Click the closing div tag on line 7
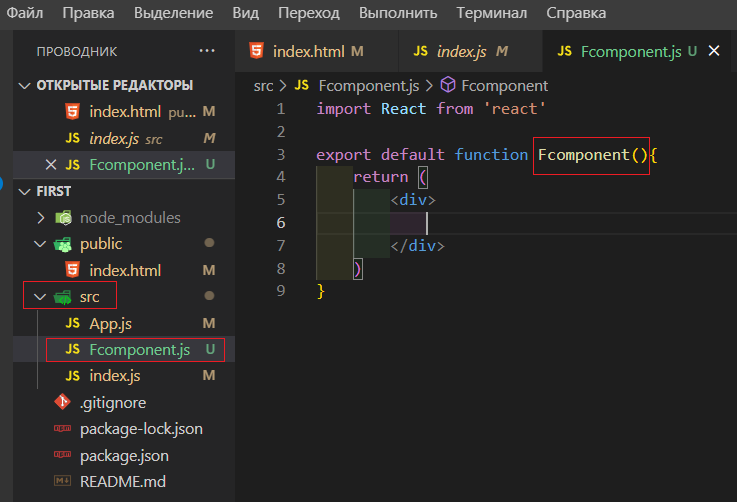This screenshot has height=502, width=737. click(417, 246)
